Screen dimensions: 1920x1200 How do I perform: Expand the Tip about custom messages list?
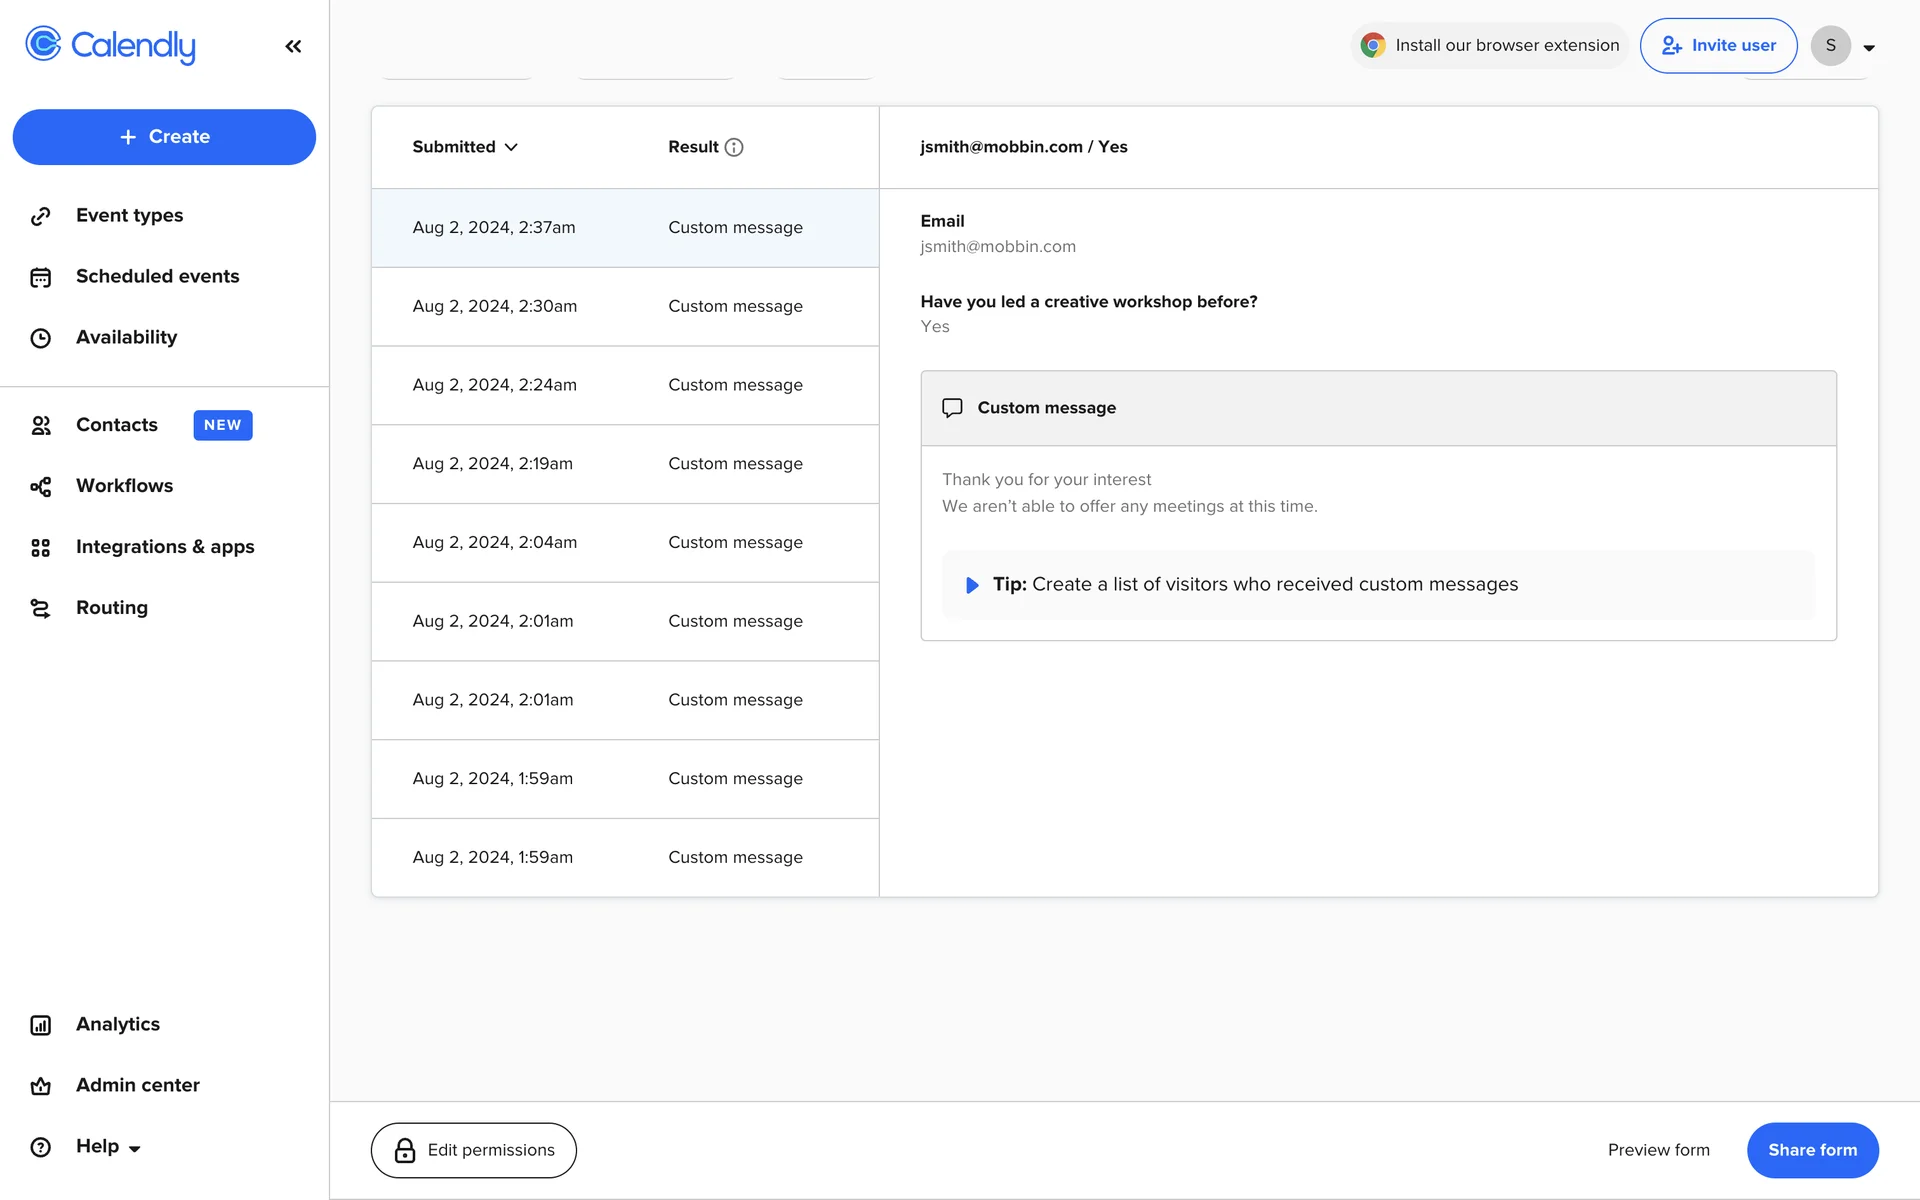971,585
